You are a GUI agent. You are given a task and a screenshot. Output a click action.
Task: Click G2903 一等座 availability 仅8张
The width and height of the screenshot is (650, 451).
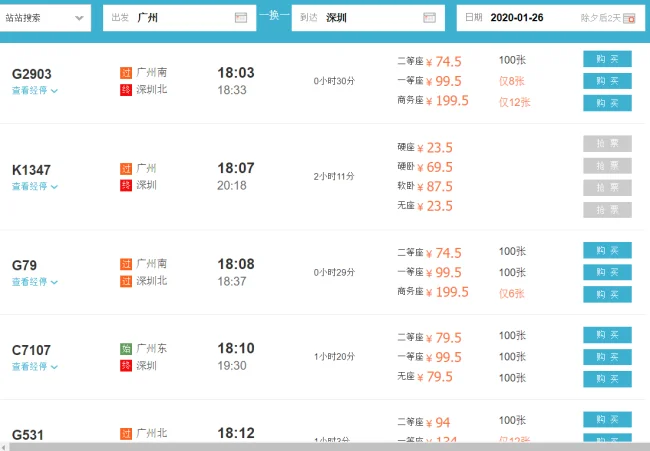[x=512, y=81]
